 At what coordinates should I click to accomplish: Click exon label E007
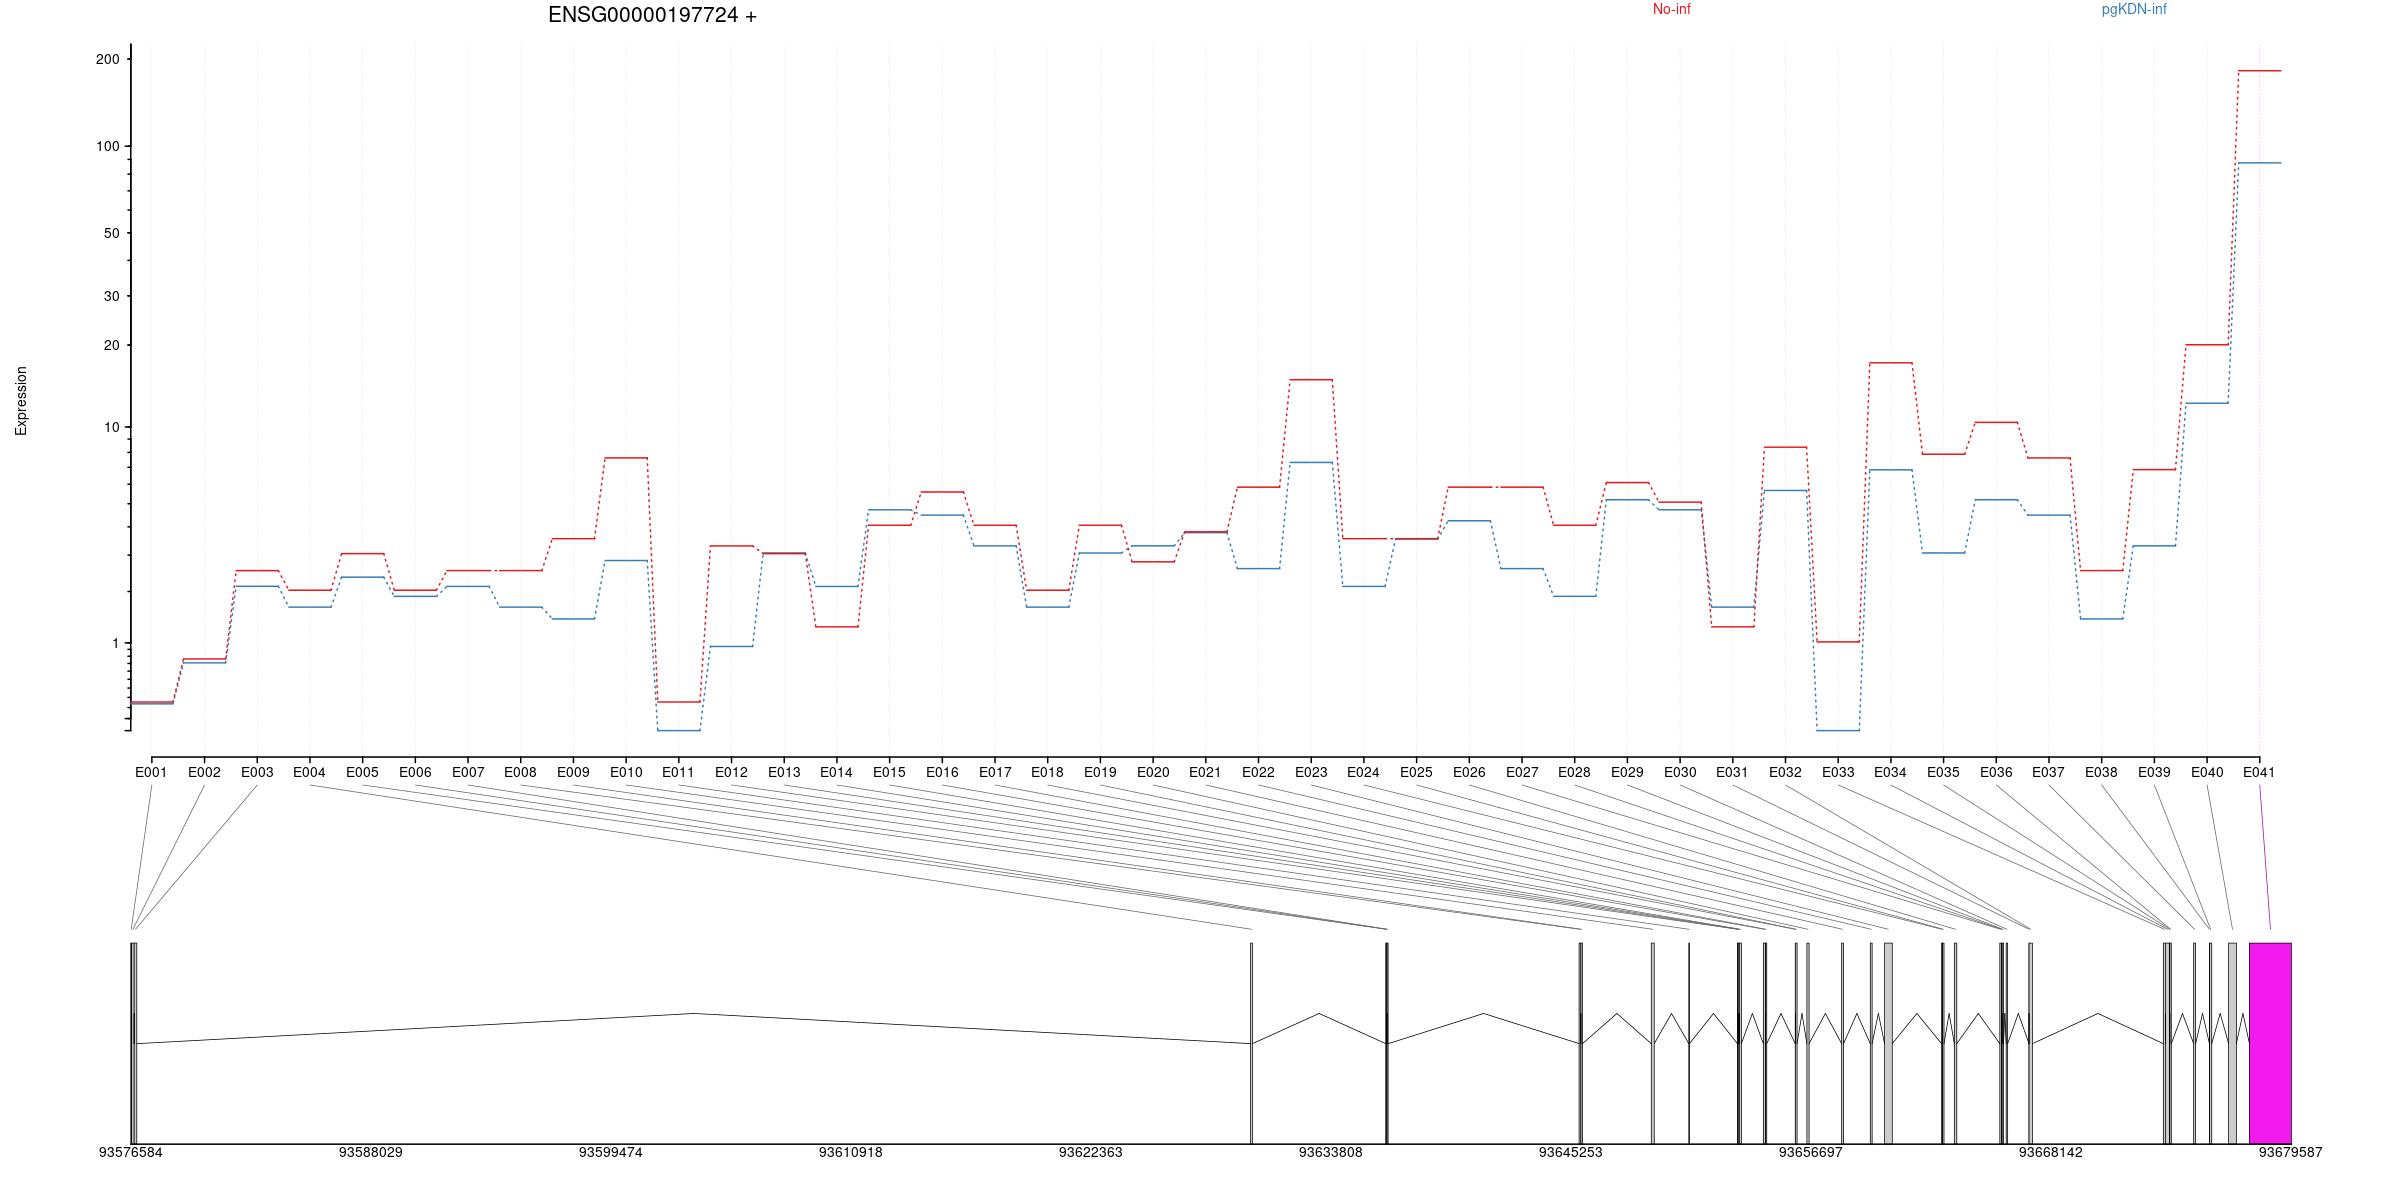tap(468, 772)
